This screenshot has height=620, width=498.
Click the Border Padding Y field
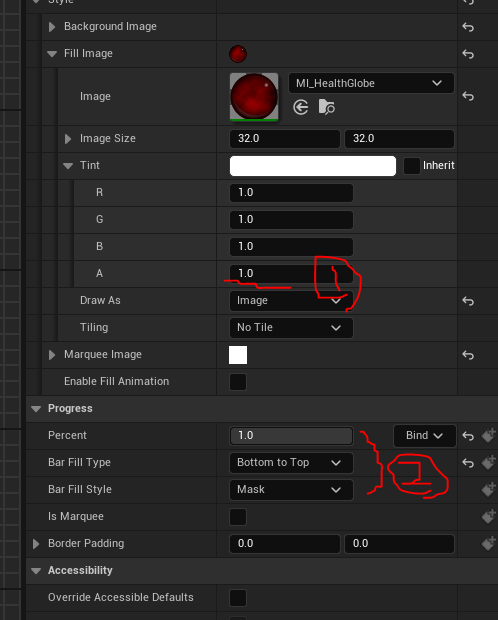click(399, 544)
